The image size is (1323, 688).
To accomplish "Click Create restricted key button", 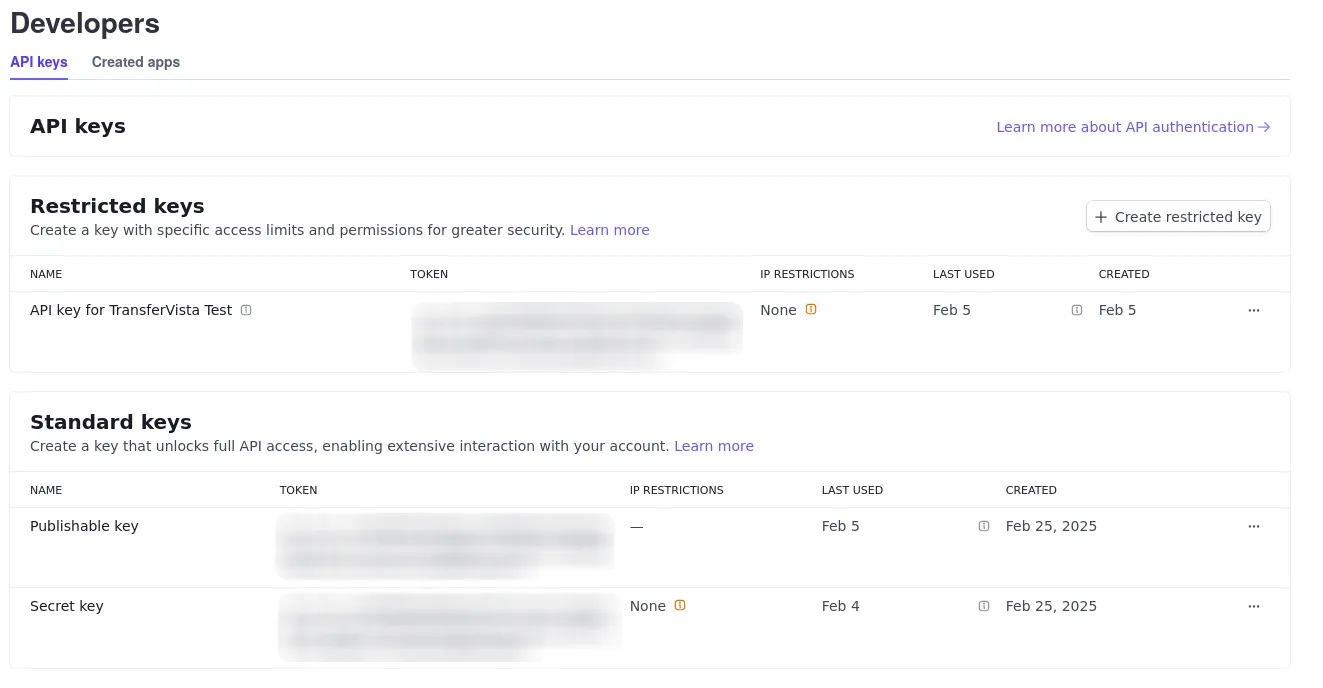I will pos(1178,217).
